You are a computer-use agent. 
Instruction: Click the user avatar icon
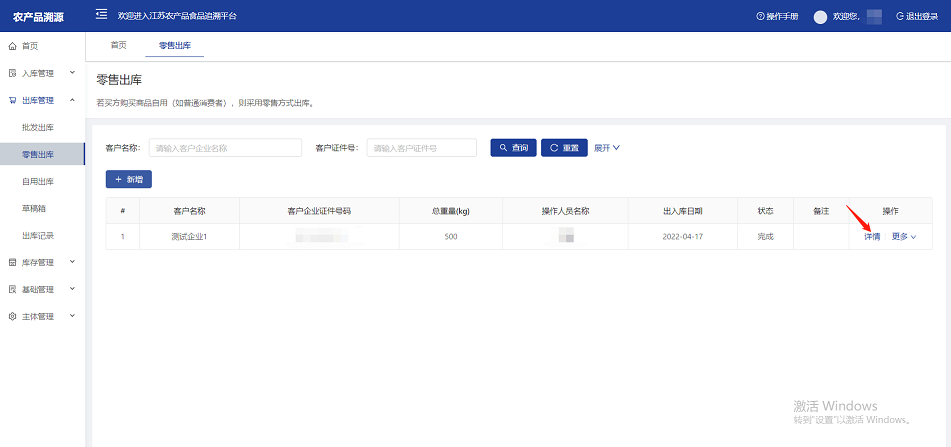point(821,17)
